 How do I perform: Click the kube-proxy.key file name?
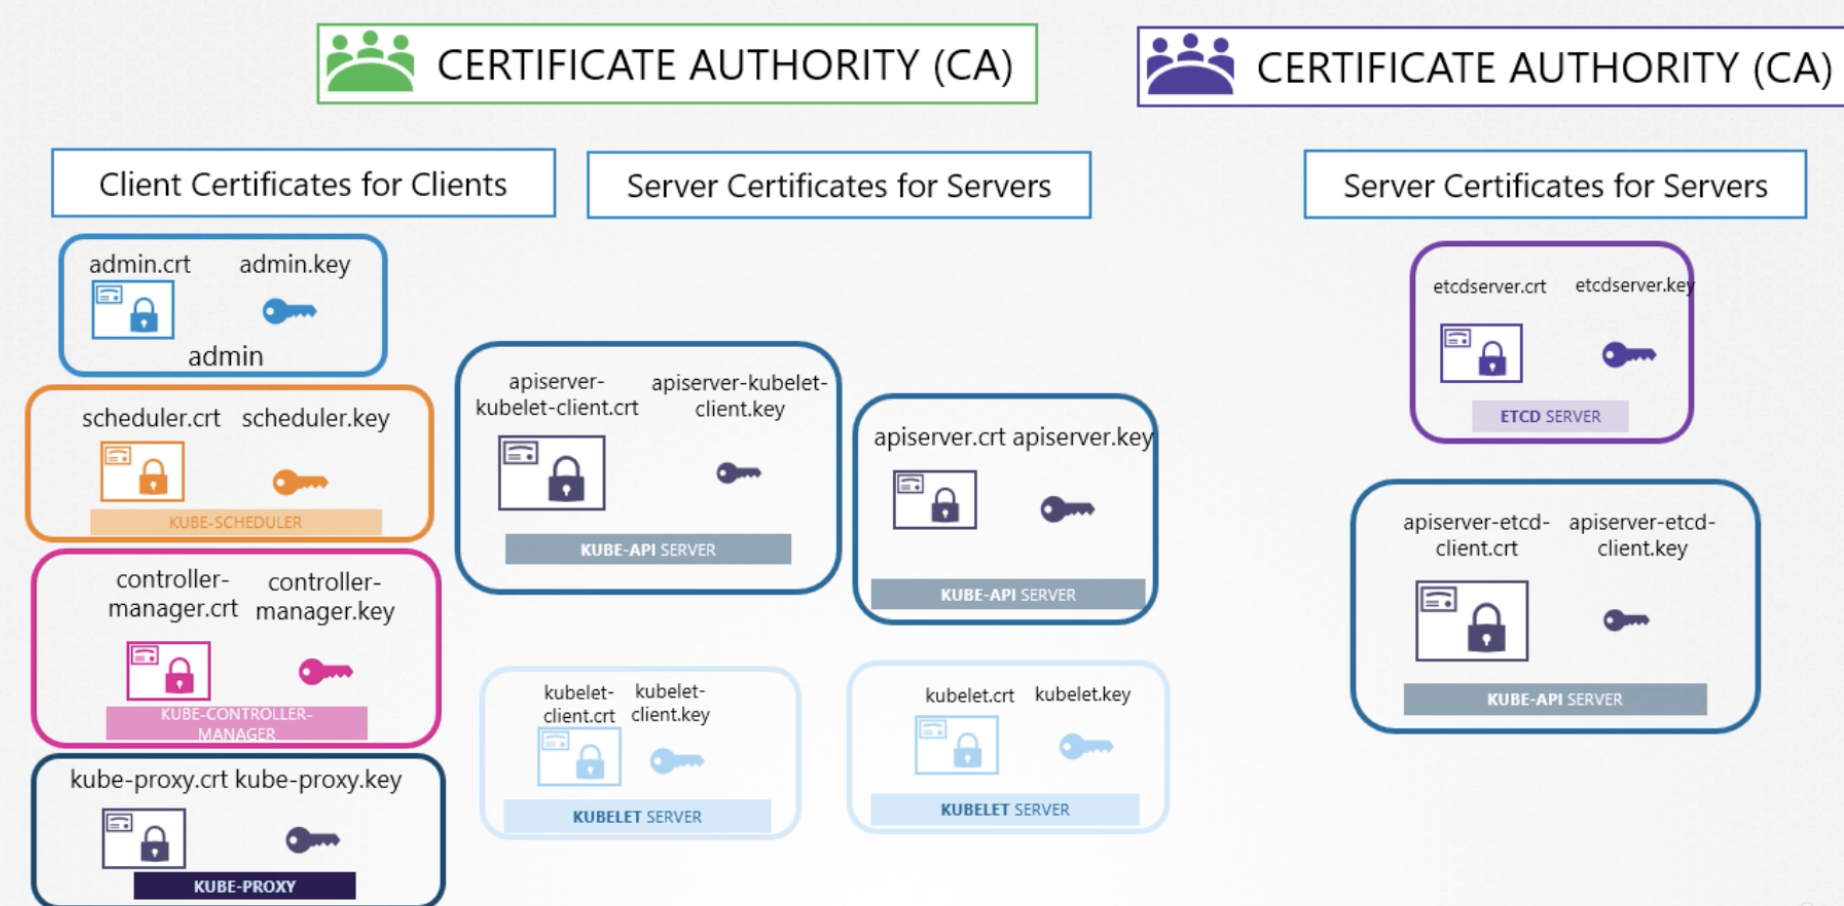point(318,780)
